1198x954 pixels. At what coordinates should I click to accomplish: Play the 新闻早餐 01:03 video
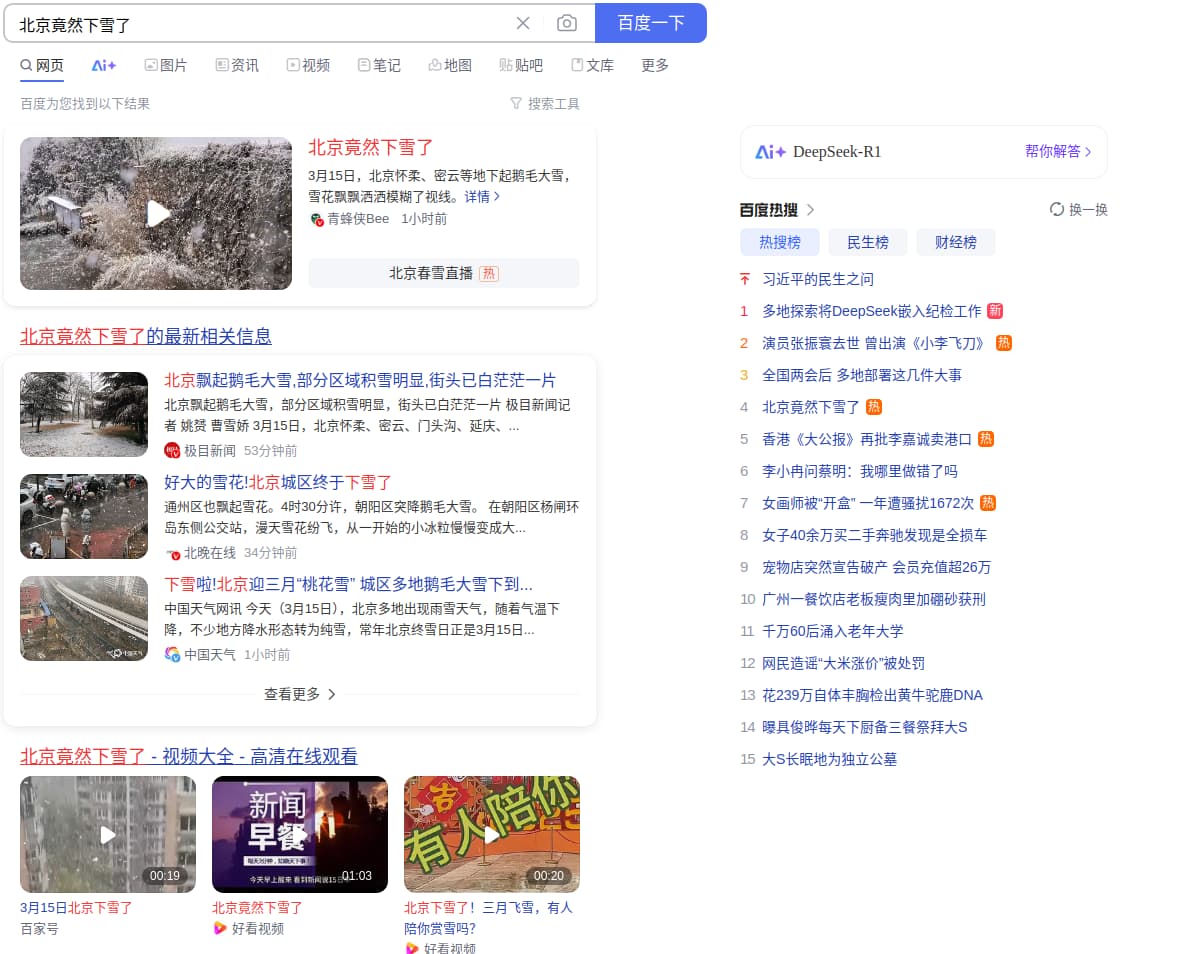(x=300, y=834)
